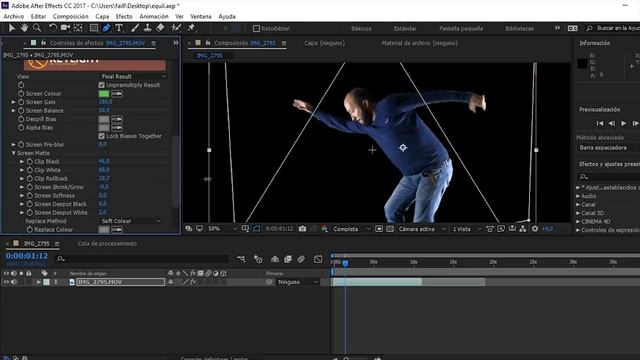Select the Eraser tool
The width and height of the screenshot is (640, 360).
coord(160,28)
